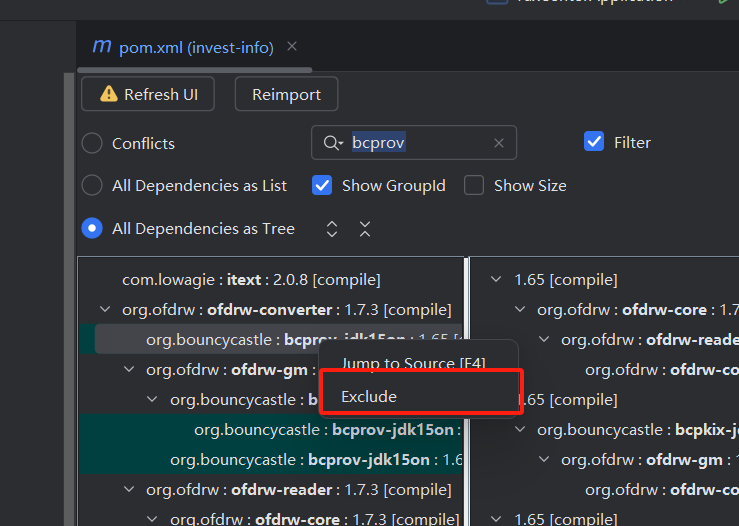Select the bcpkix row in right panel
Image resolution: width=739 pixels, height=526 pixels.
(638, 429)
